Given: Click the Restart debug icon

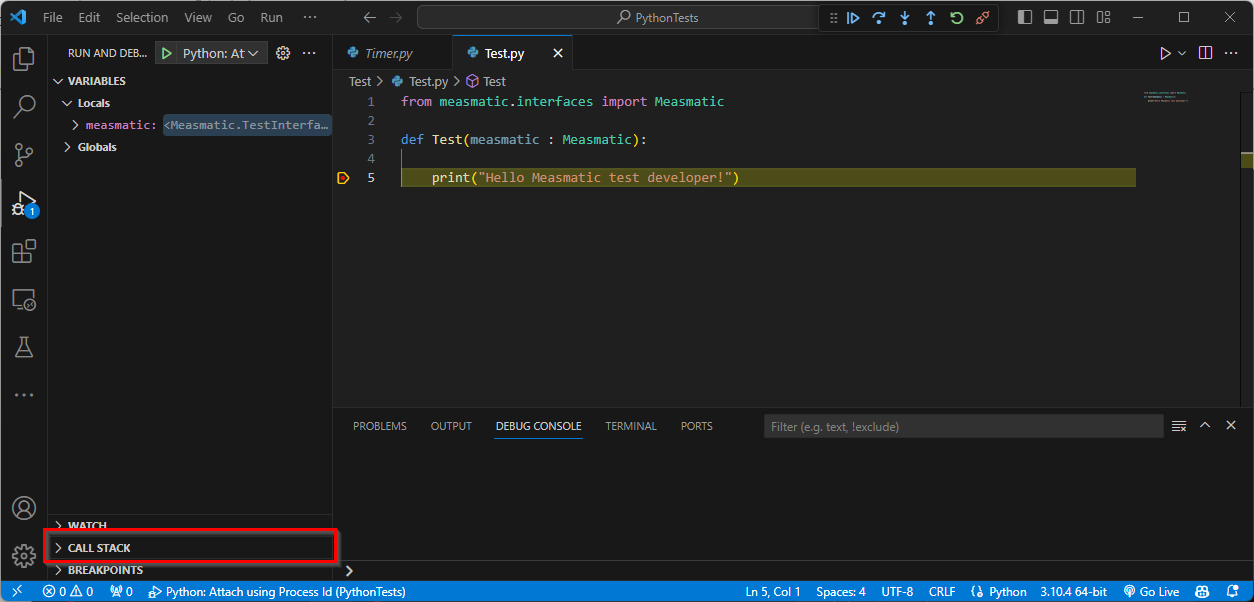Looking at the screenshot, I should (957, 18).
